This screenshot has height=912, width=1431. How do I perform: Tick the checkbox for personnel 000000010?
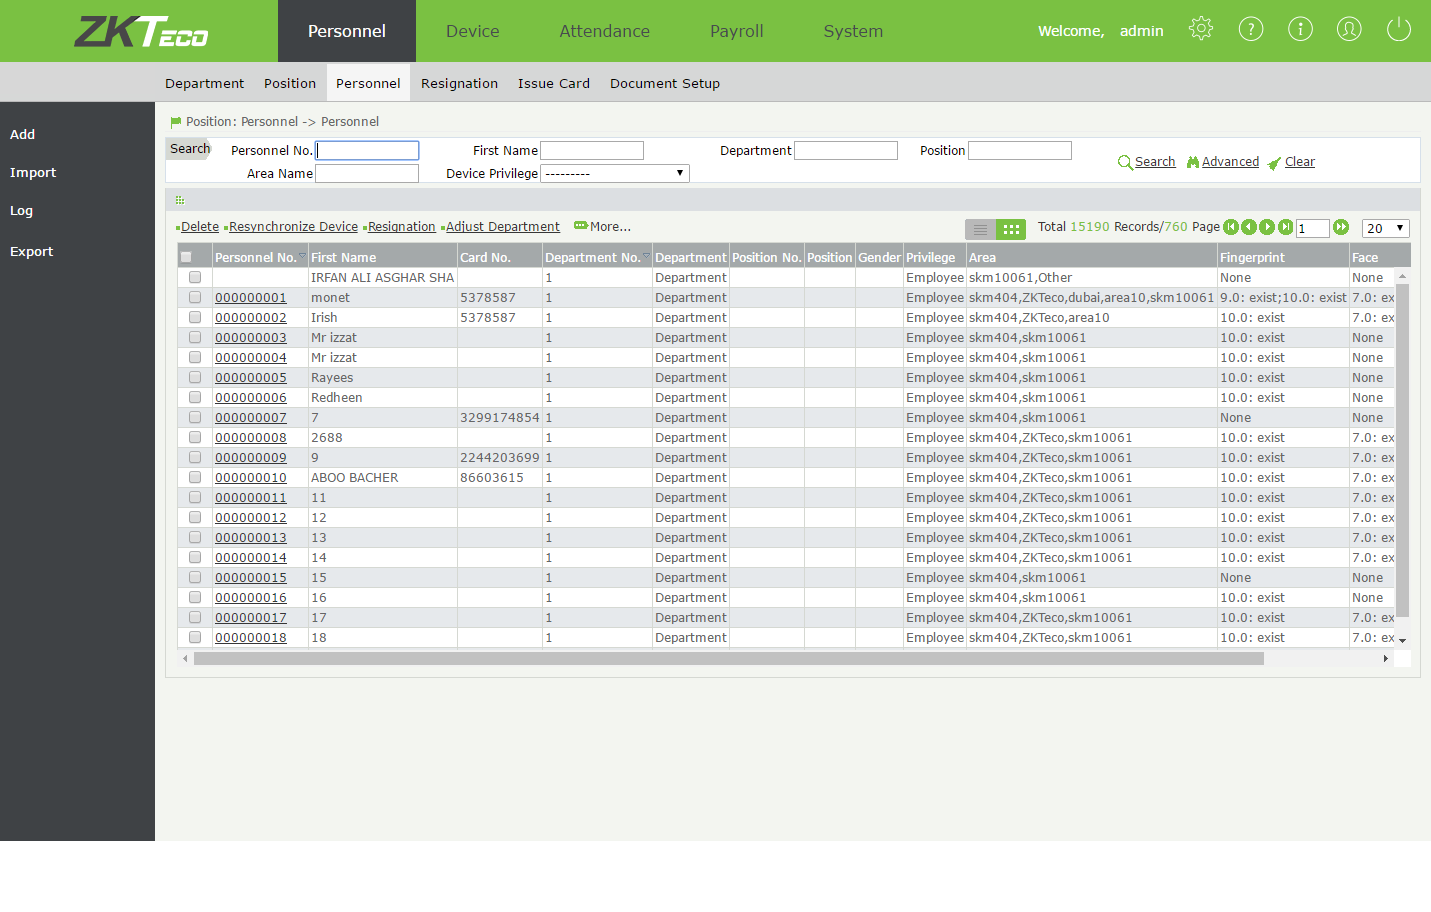195,477
